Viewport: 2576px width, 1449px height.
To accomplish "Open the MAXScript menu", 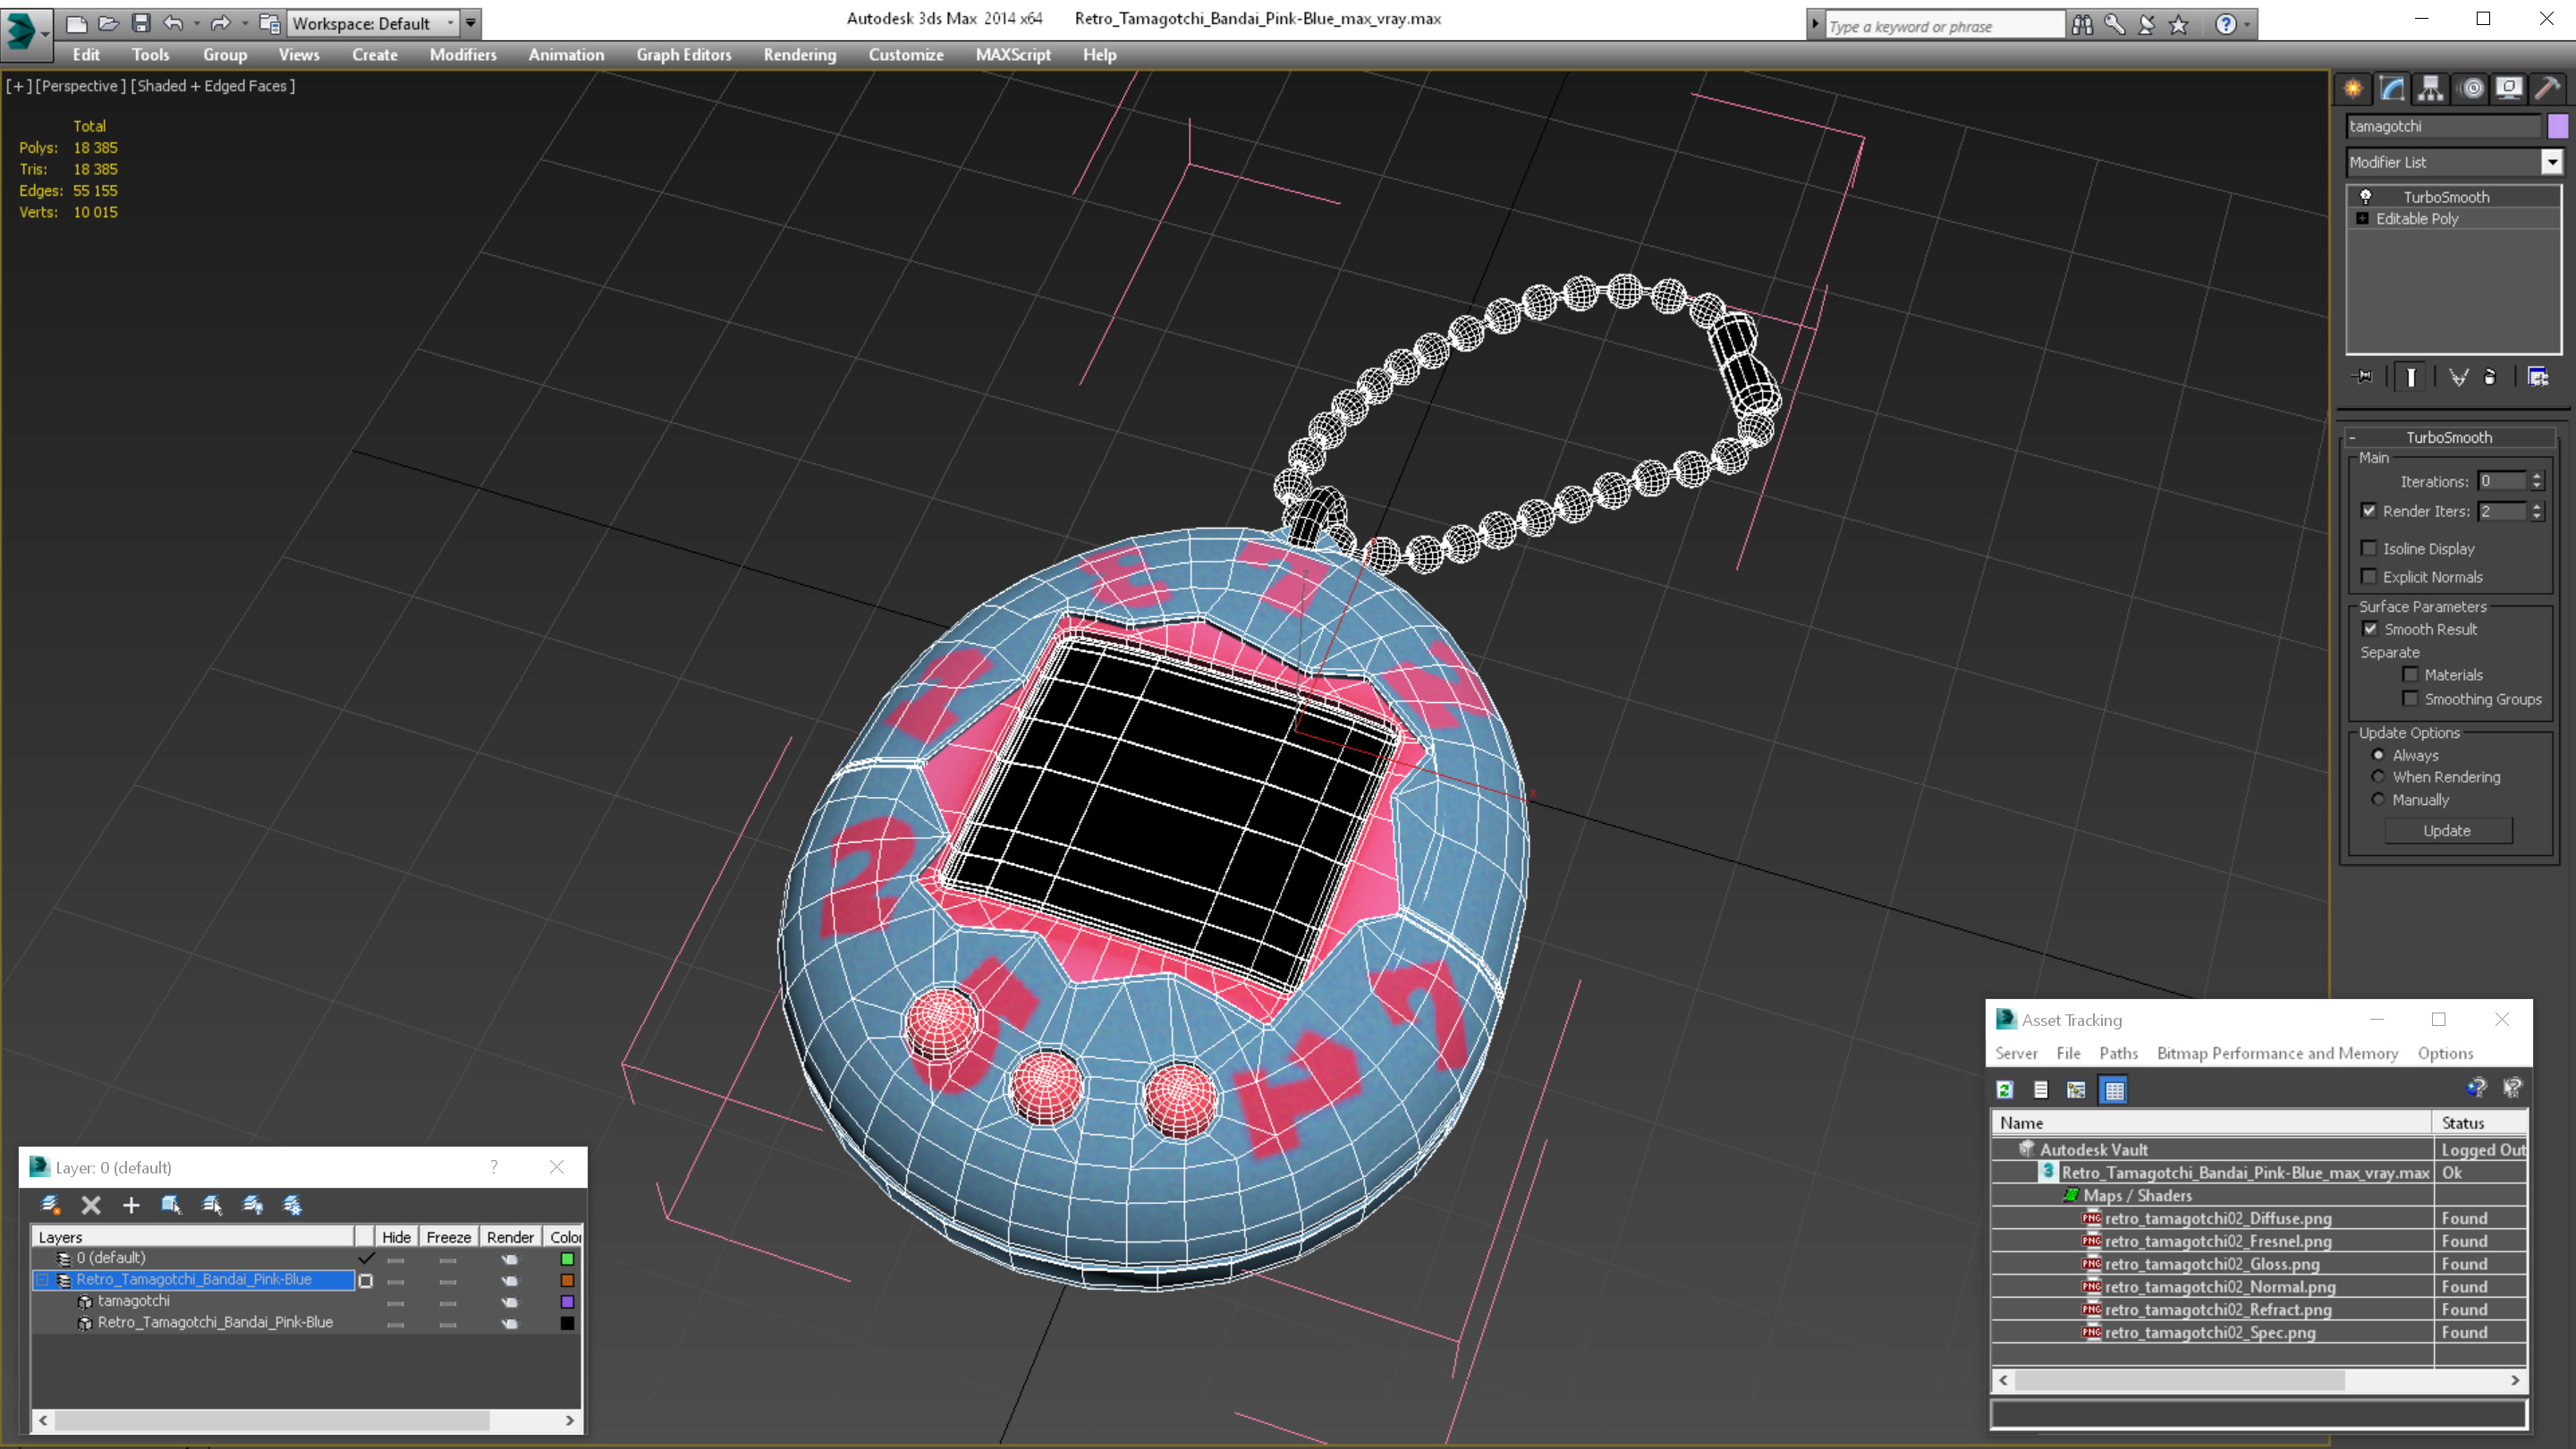I will point(1013,55).
